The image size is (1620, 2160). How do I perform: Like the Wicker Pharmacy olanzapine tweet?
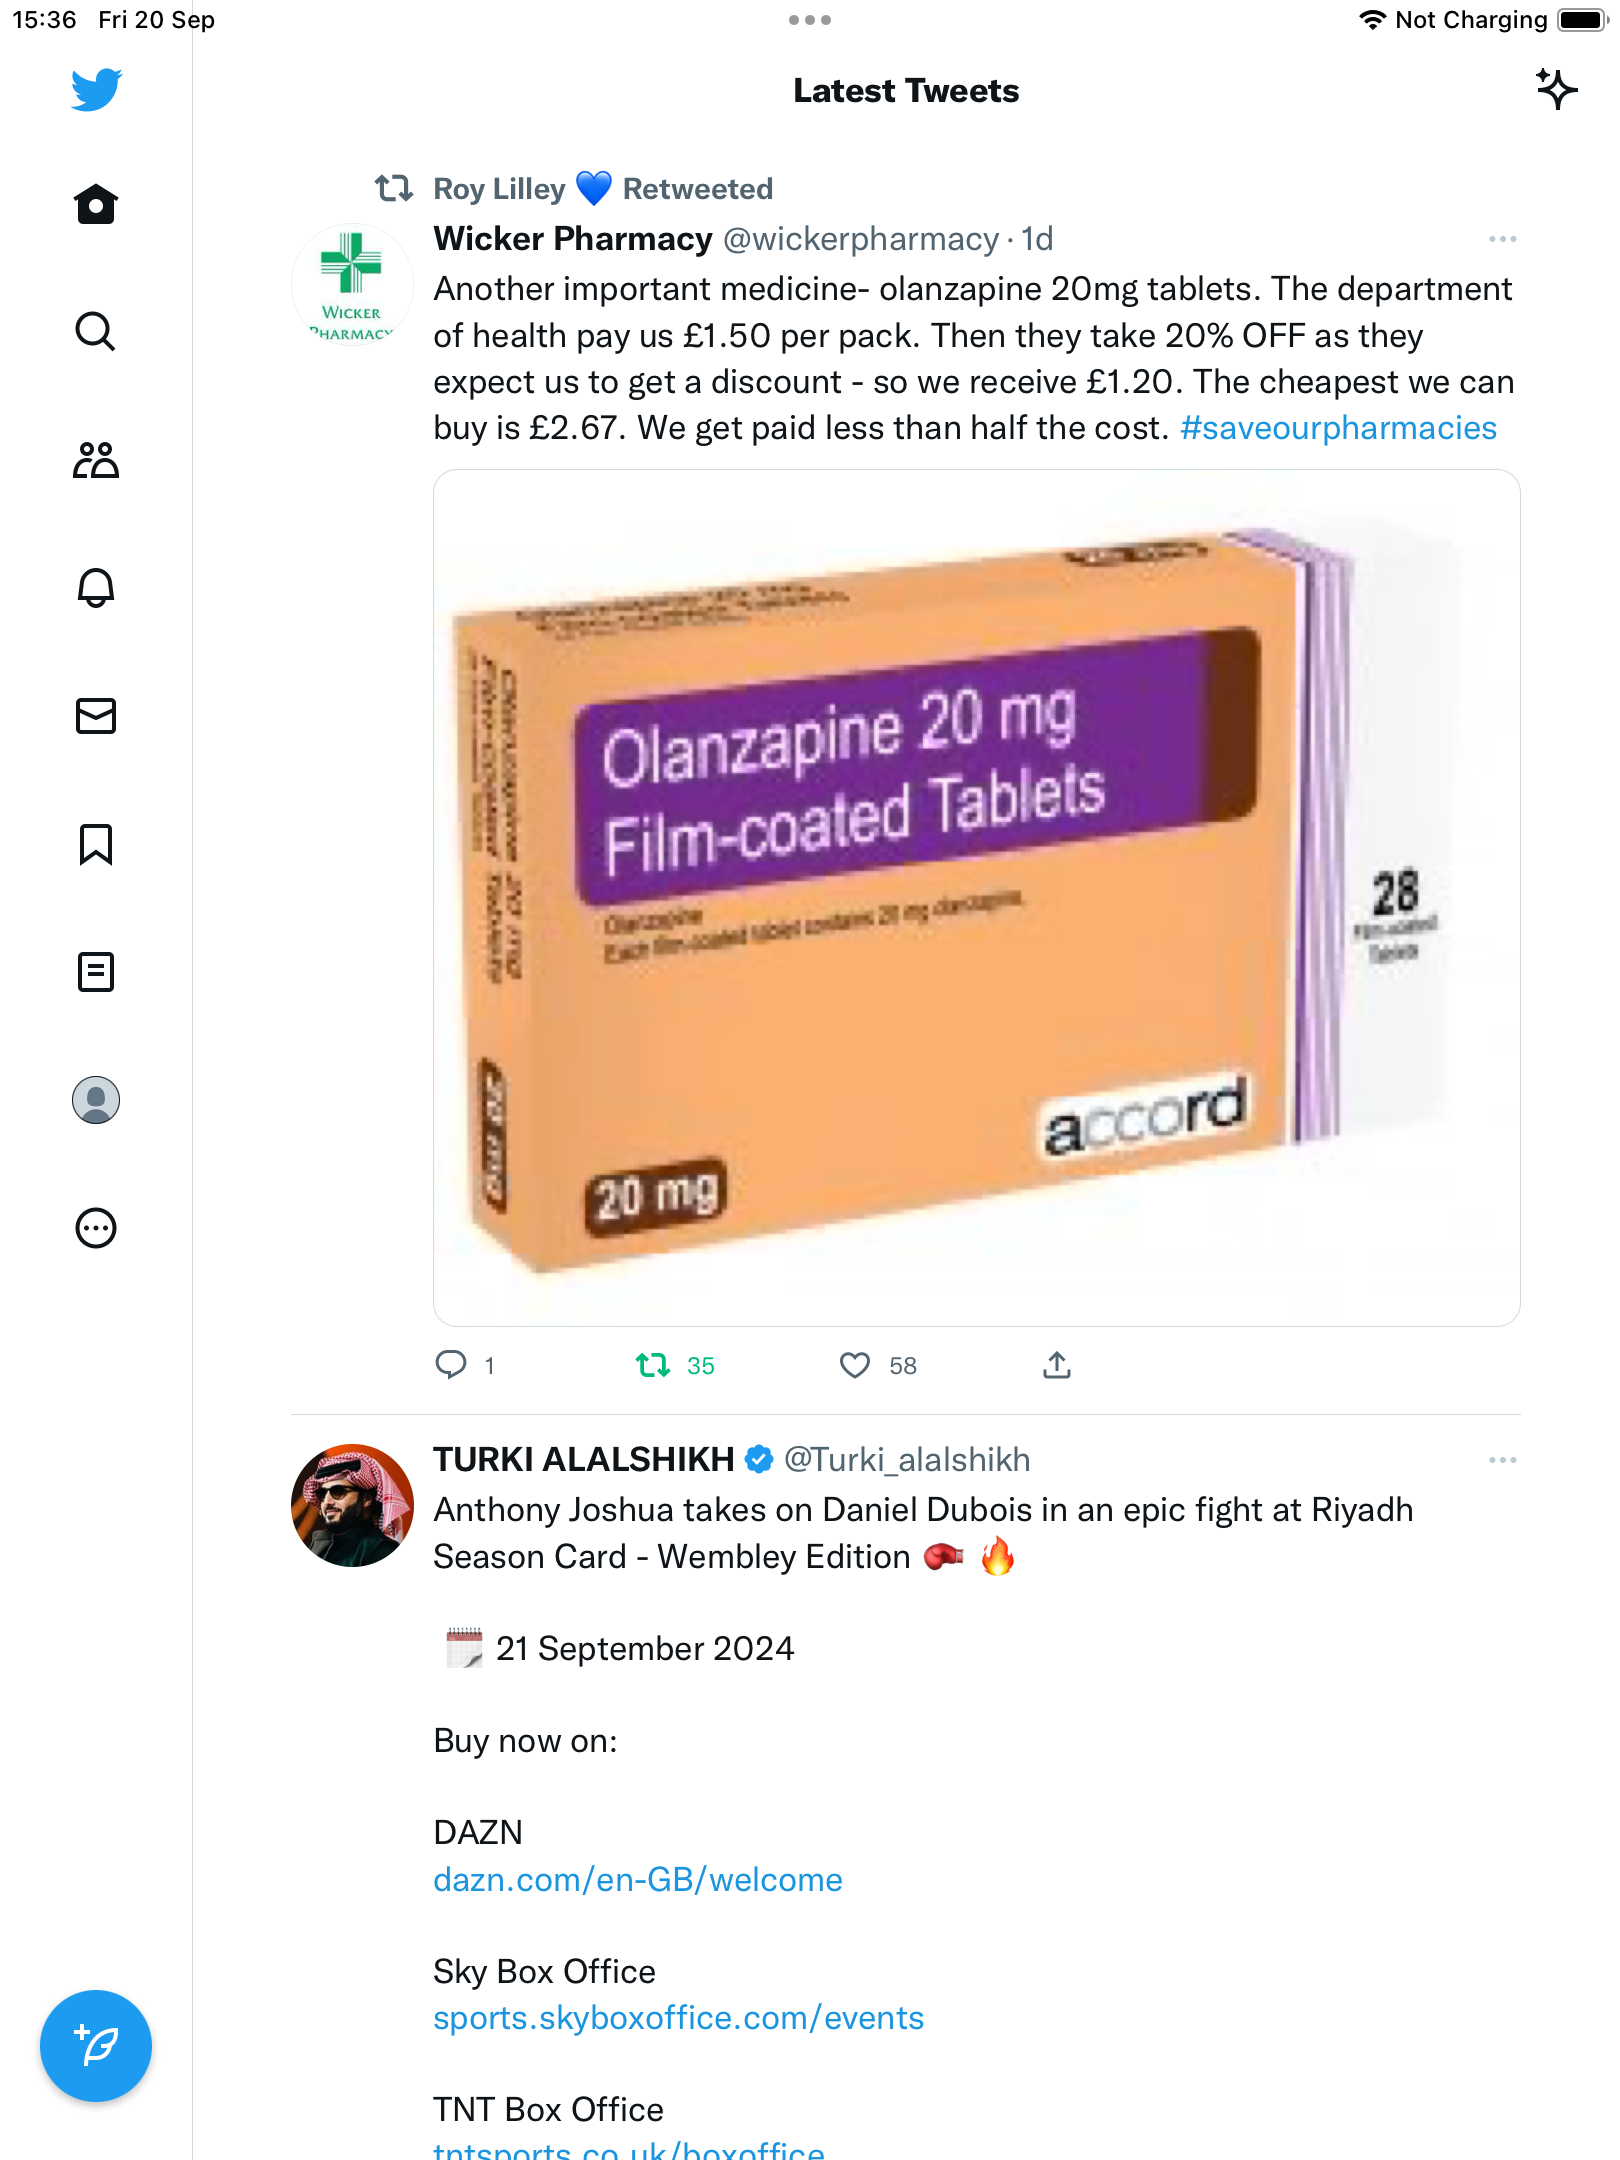coord(855,1365)
